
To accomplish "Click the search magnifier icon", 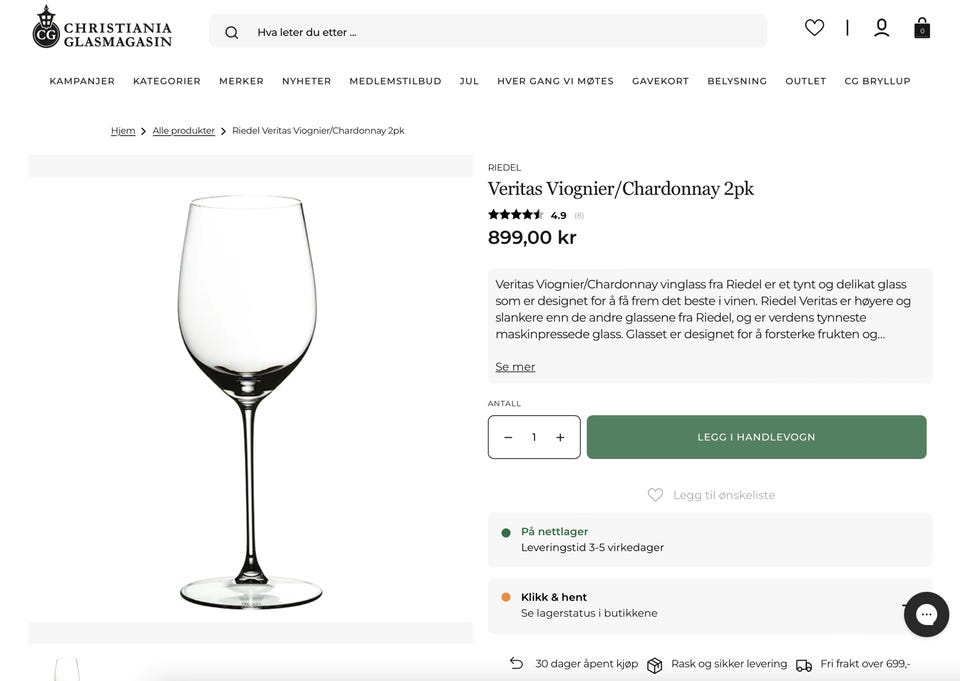I will [232, 32].
